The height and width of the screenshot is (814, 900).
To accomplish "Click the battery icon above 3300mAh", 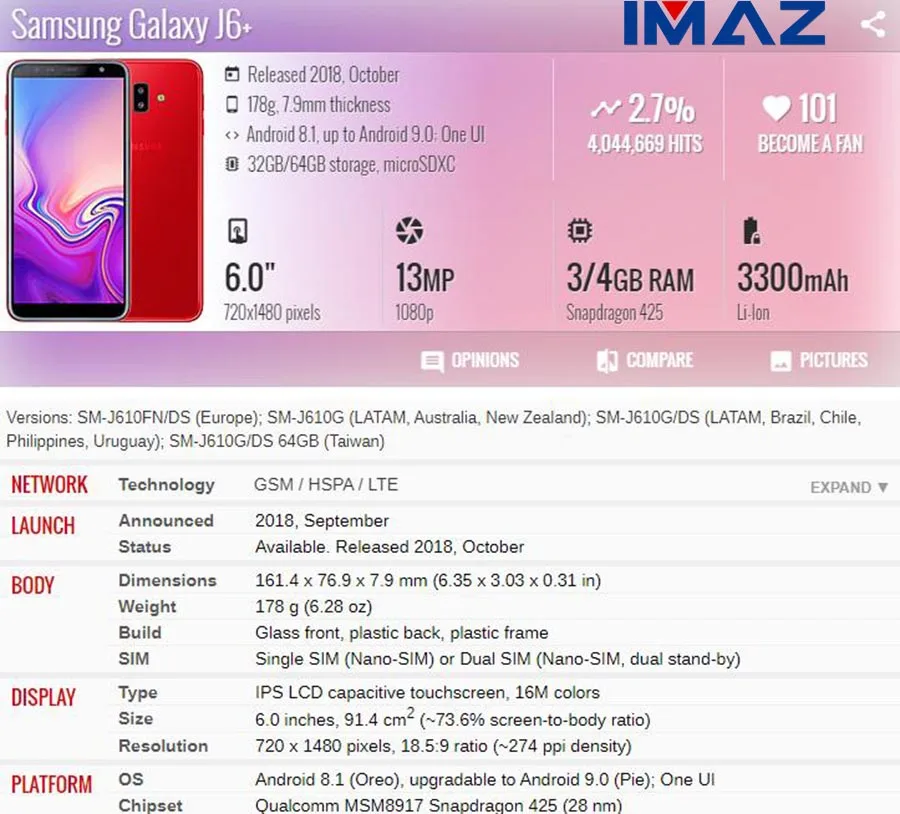I will (751, 231).
